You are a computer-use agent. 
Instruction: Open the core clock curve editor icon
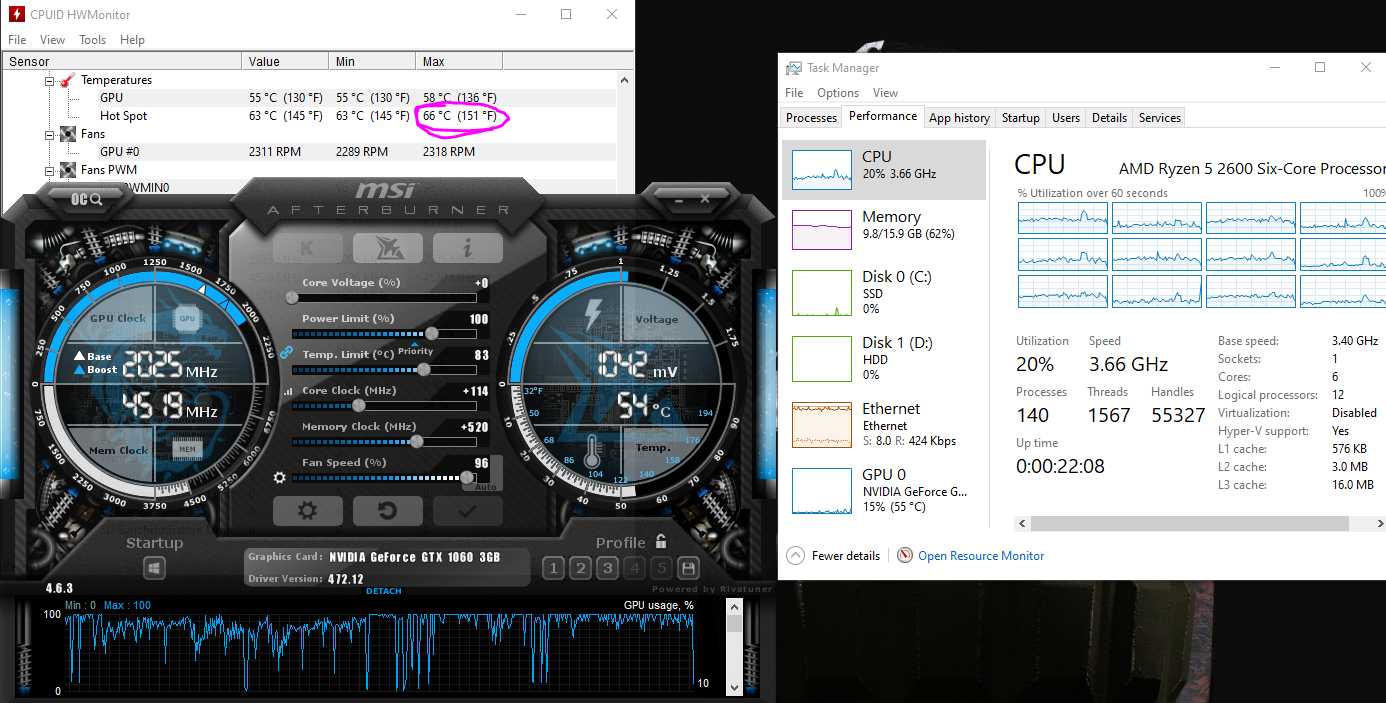288,392
